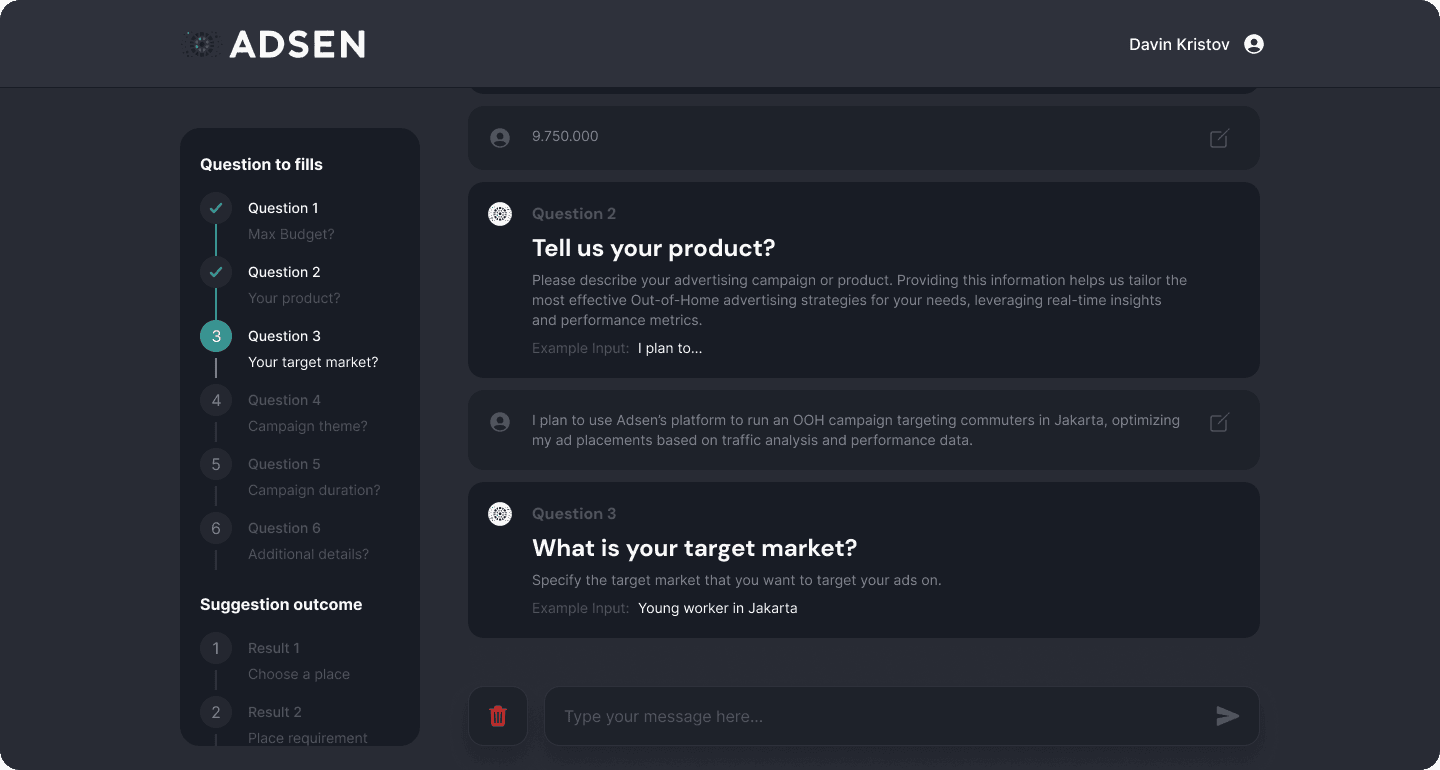Screen dimensions: 1440x770
Task: Open Question 2 in sidebar
Action: pyautogui.click(x=284, y=272)
